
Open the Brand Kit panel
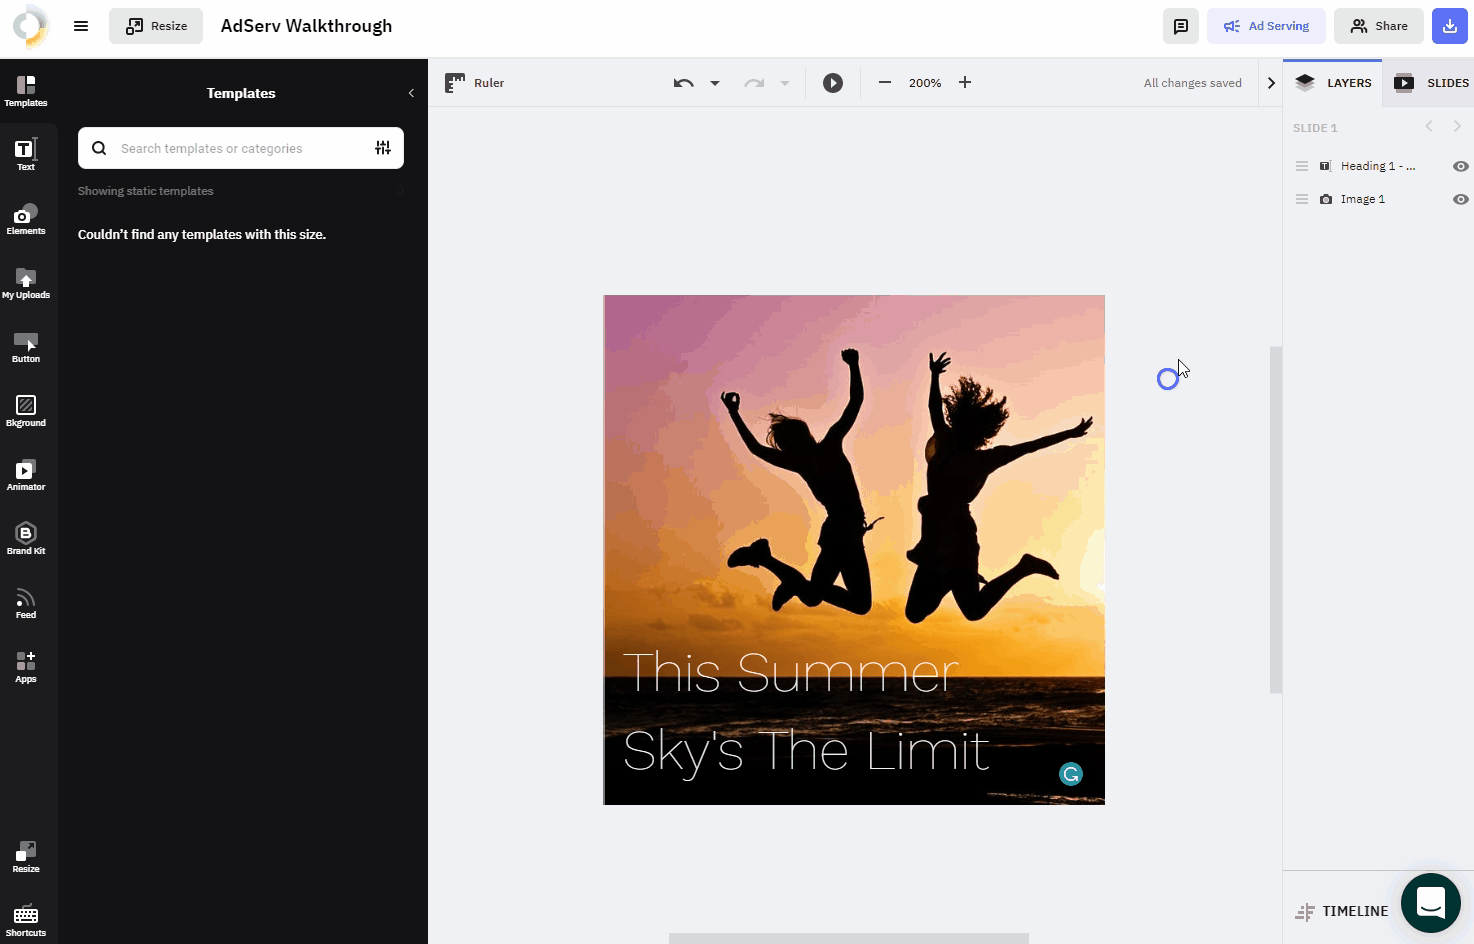(26, 539)
